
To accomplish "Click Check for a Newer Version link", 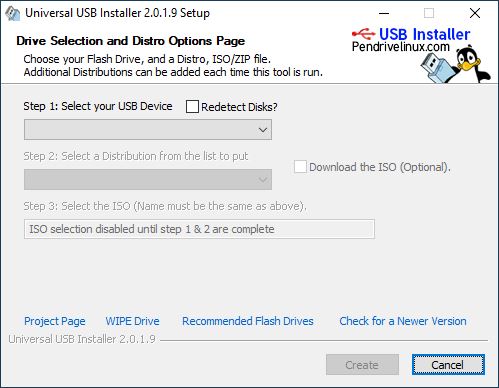I will pyautogui.click(x=403, y=321).
